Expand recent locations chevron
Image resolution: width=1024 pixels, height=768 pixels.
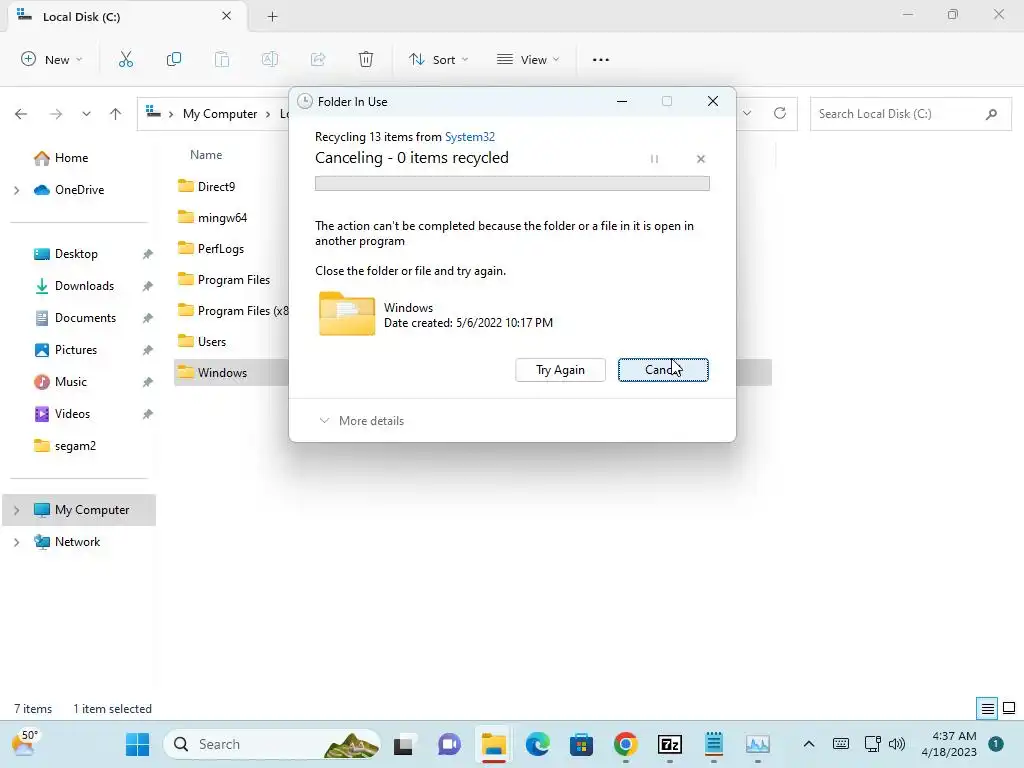86,114
